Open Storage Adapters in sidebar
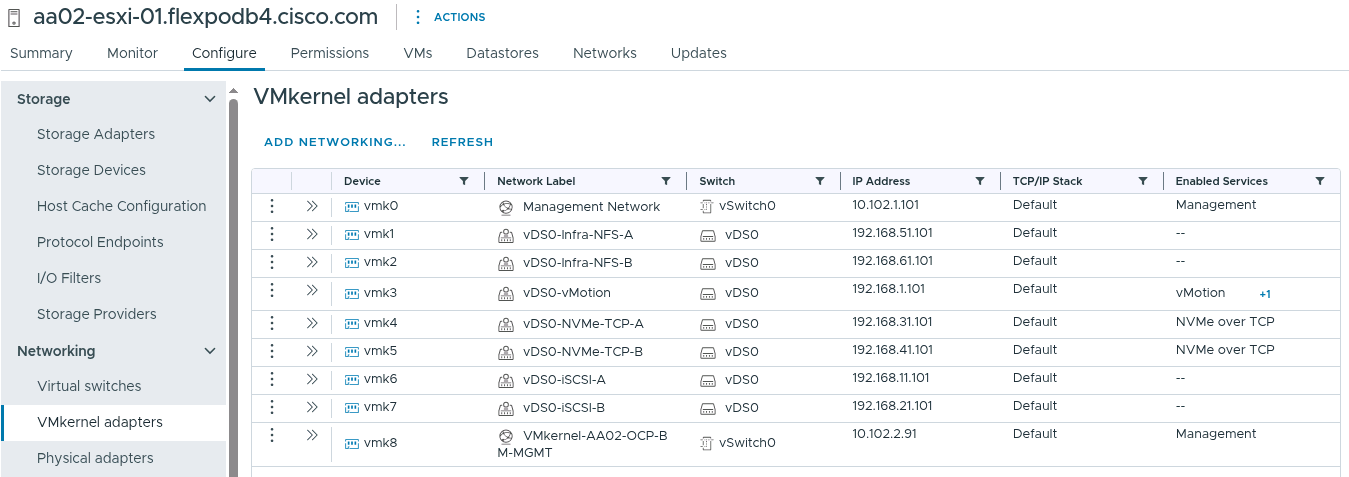This screenshot has width=1349, height=477. (x=96, y=134)
